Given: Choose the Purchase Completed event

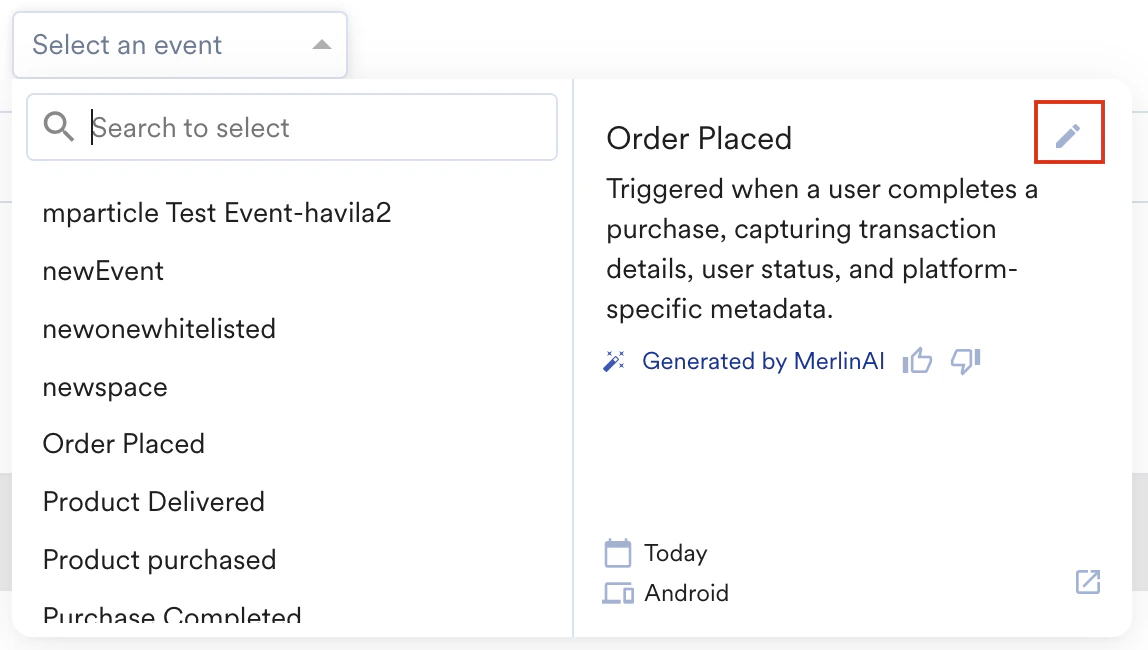Looking at the screenshot, I should pyautogui.click(x=172, y=615).
